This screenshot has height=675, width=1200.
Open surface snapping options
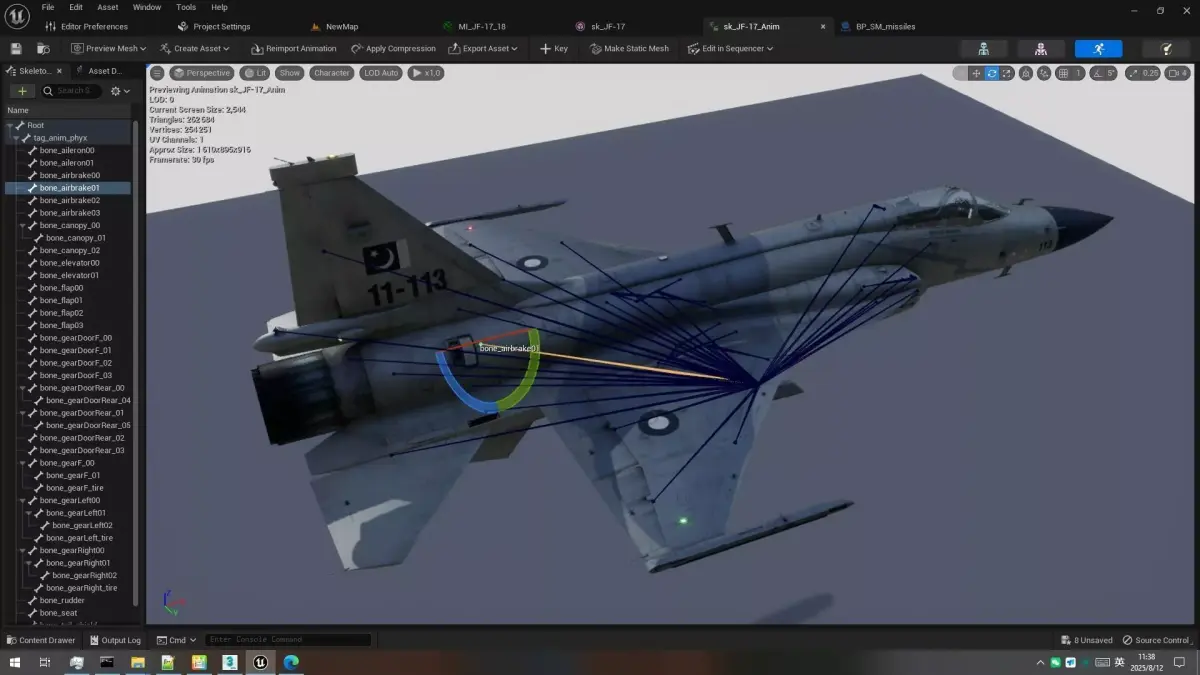[1044, 73]
